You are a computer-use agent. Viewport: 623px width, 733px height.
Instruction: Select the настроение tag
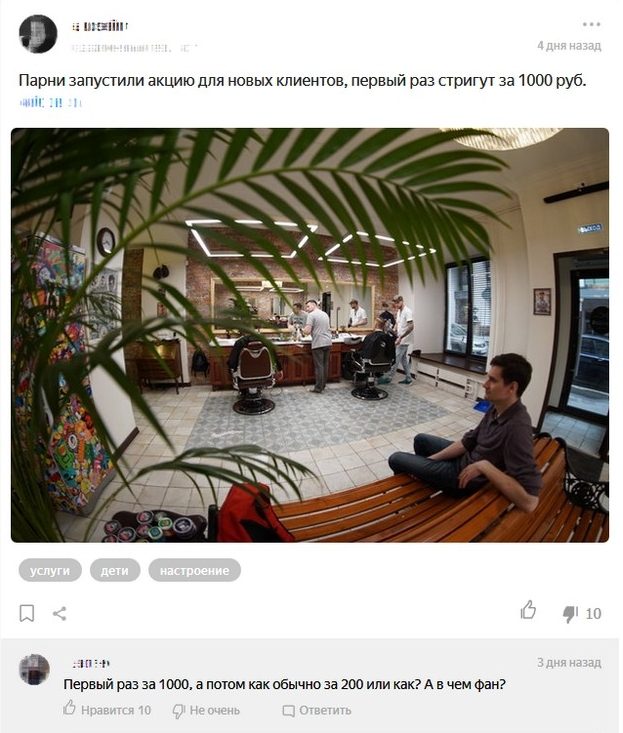point(194,570)
